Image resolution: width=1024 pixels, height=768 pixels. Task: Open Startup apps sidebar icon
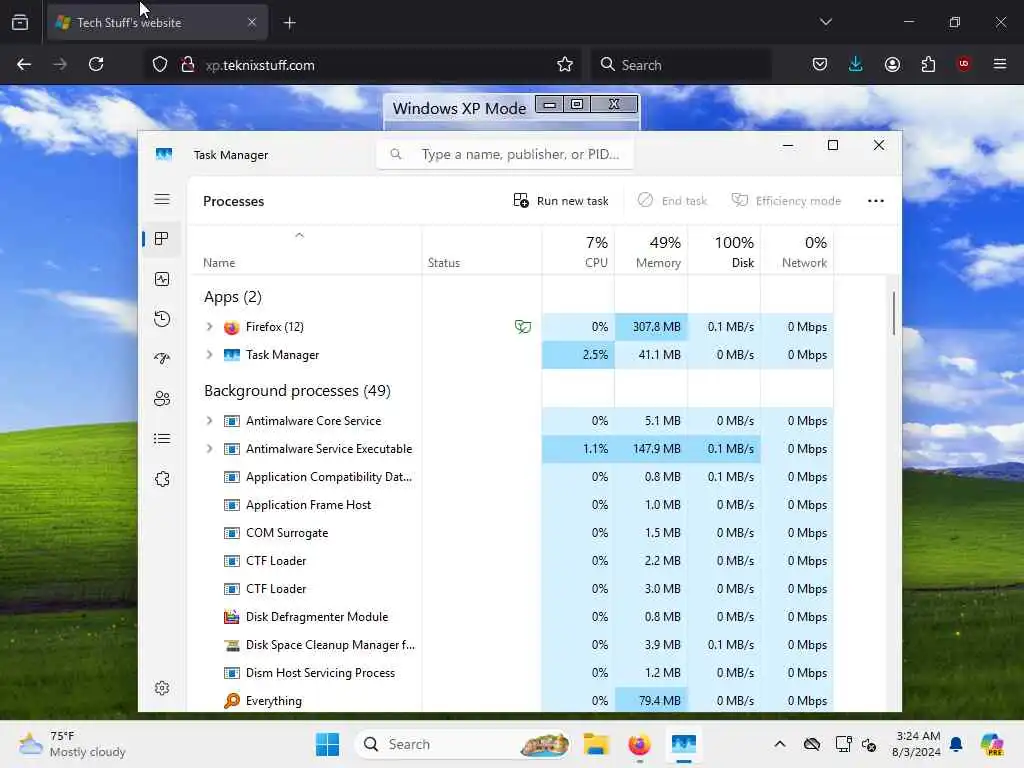tap(162, 359)
